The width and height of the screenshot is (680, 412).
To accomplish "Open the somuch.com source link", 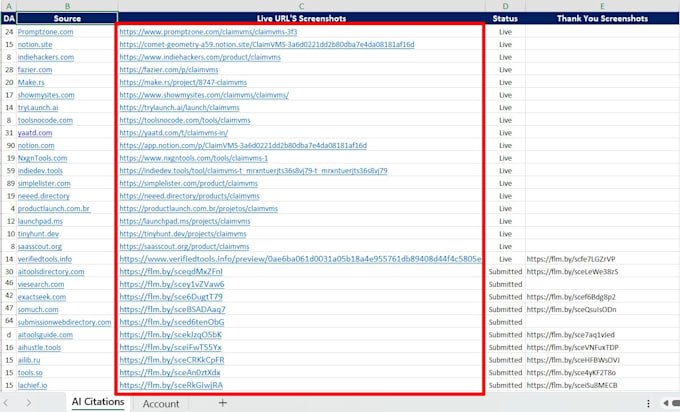I will pos(38,309).
